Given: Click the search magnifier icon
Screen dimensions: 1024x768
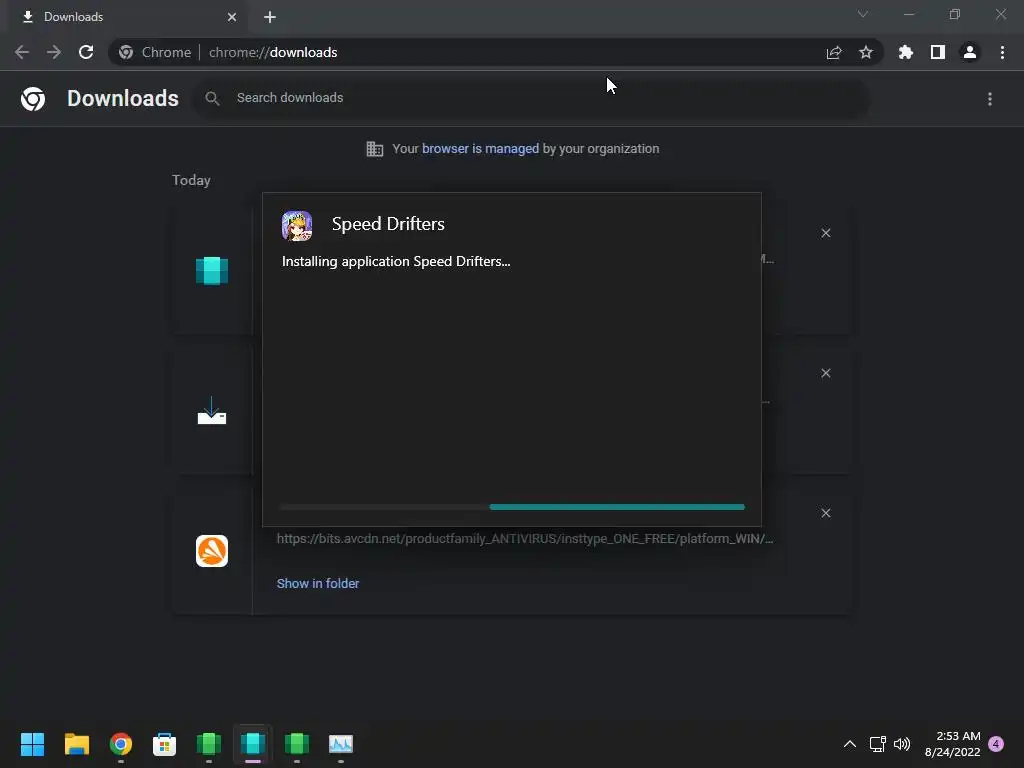Looking at the screenshot, I should [x=212, y=98].
